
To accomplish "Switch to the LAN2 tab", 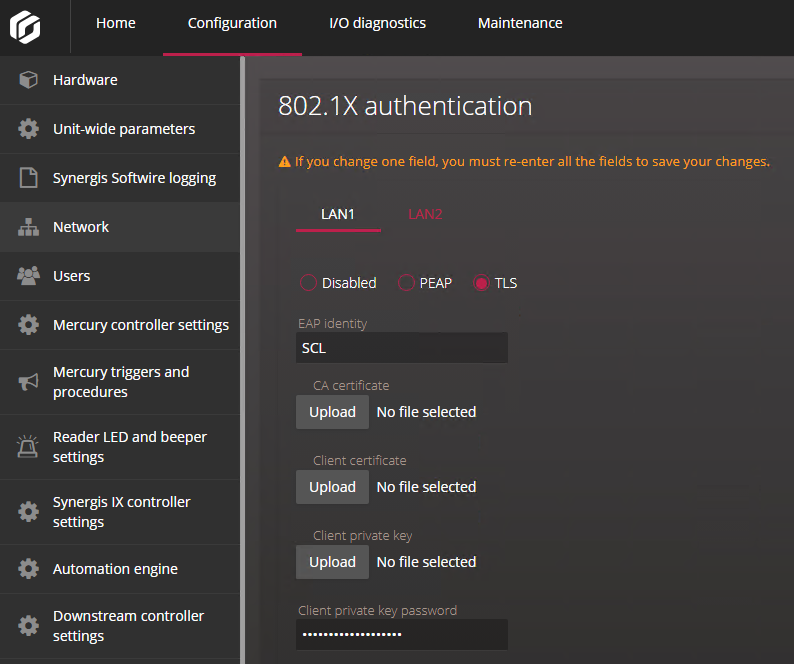I will coord(425,214).
